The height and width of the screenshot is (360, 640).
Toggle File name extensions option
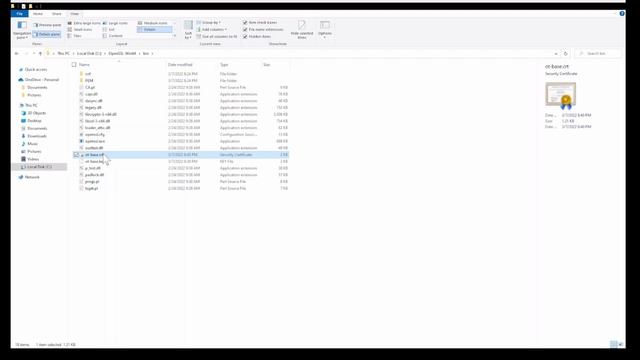[263, 29]
